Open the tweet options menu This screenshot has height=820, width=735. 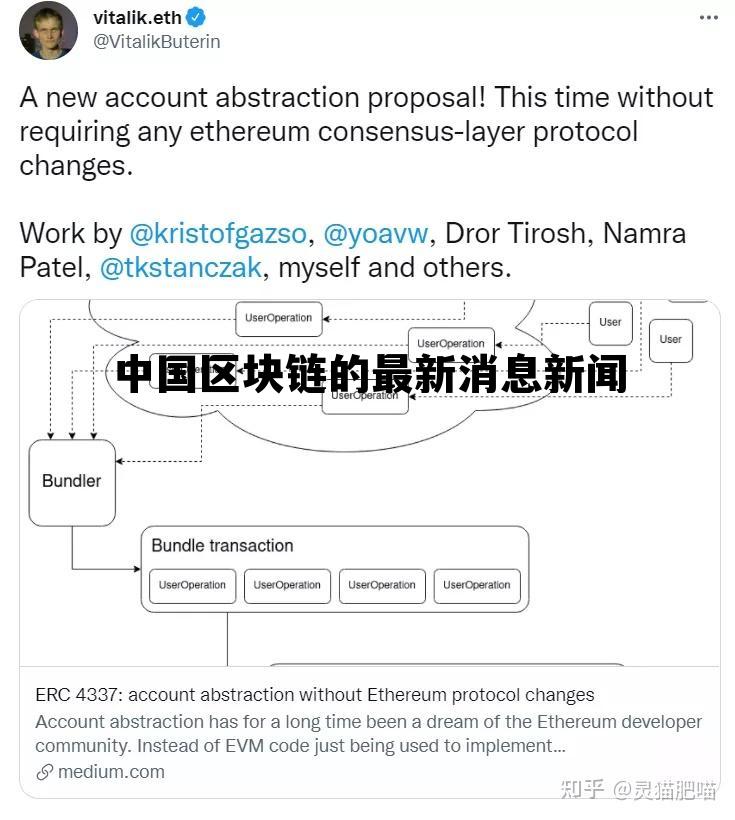(x=707, y=16)
